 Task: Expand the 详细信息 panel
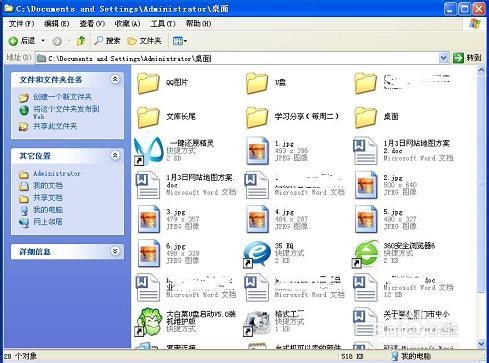pos(115,251)
